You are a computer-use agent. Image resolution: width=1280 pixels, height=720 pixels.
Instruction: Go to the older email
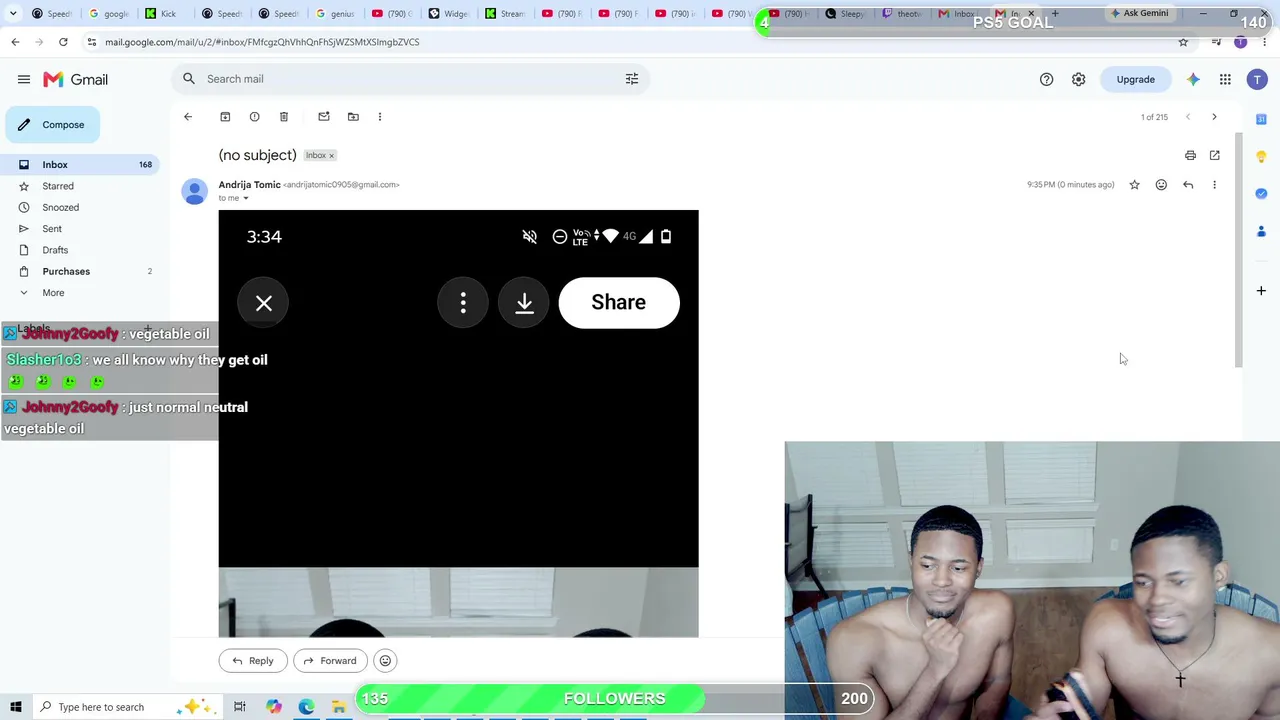(x=1214, y=117)
